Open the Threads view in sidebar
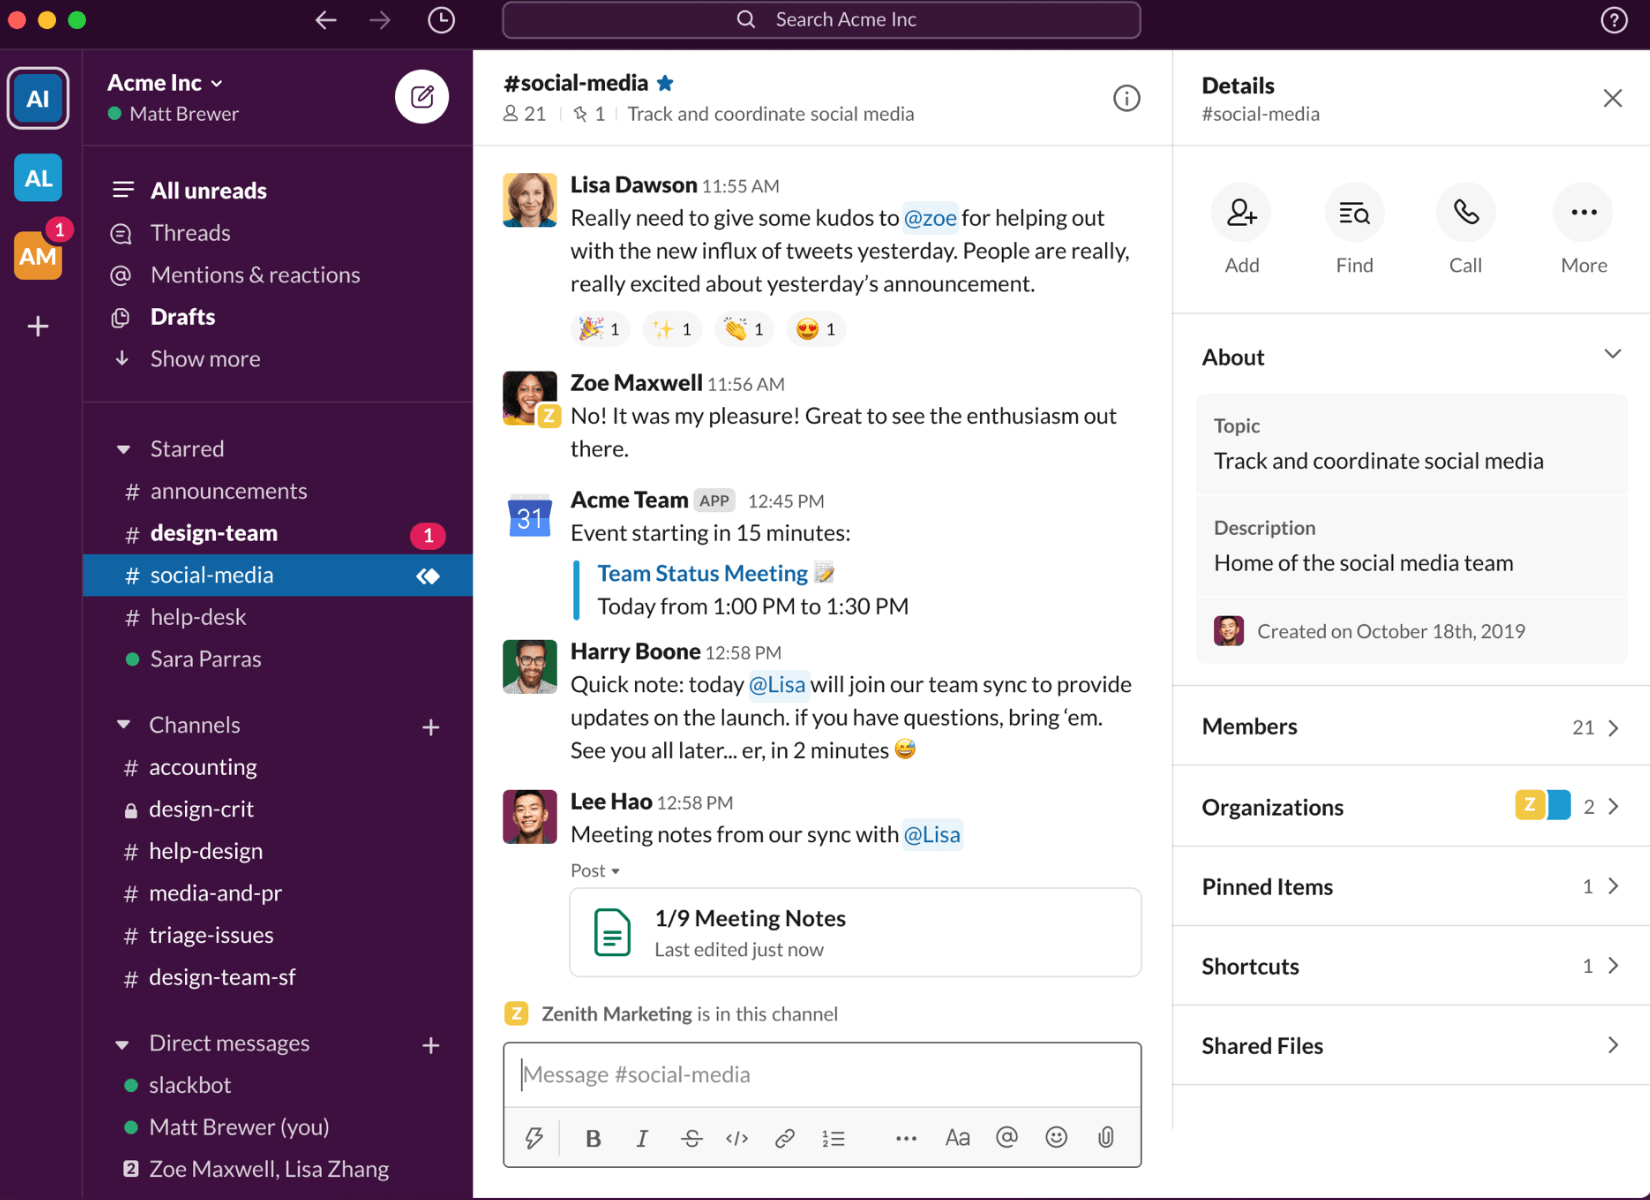This screenshot has width=1650, height=1200. click(x=190, y=233)
